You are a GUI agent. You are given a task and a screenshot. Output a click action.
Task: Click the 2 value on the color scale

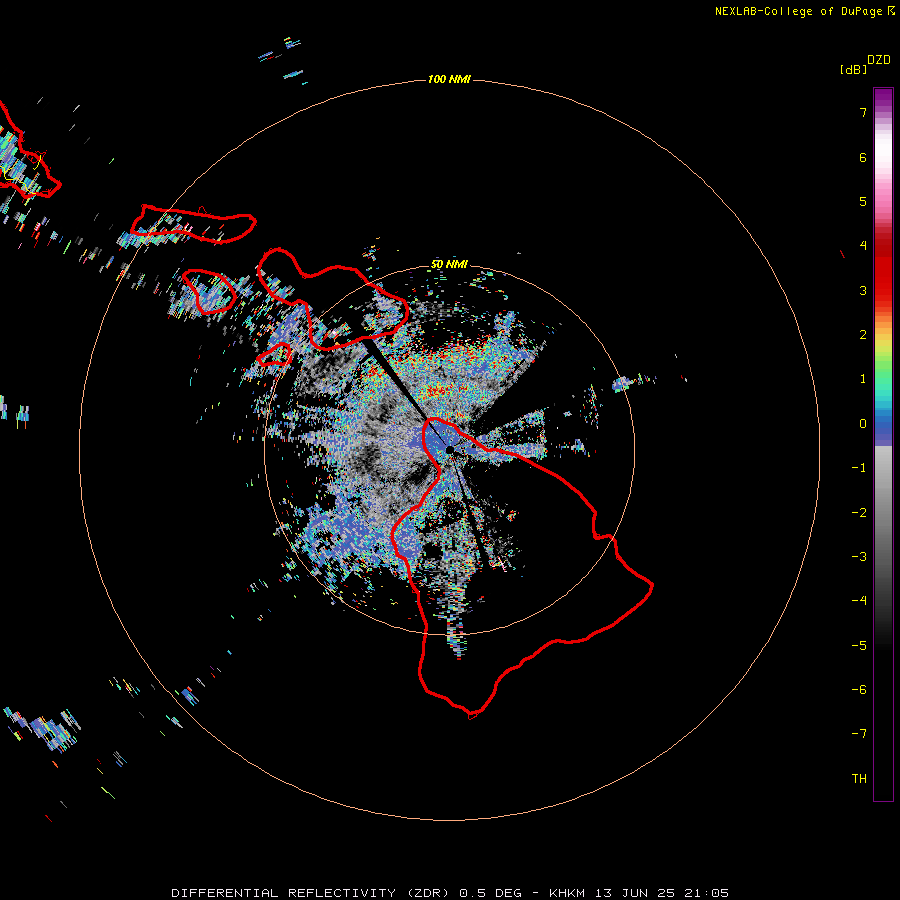[x=863, y=335]
